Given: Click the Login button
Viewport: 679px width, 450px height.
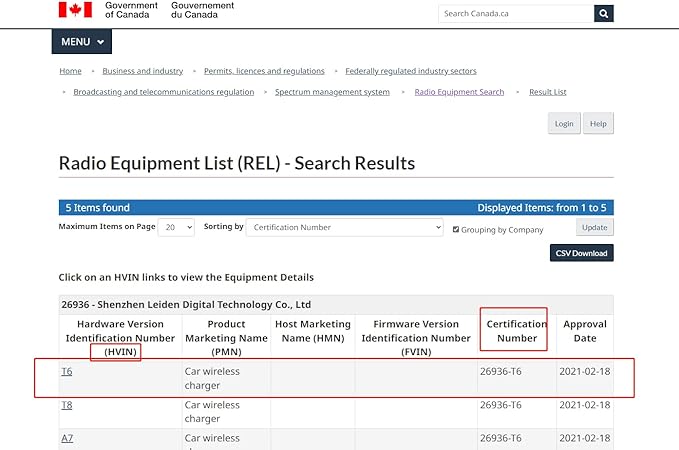Looking at the screenshot, I should tap(564, 124).
